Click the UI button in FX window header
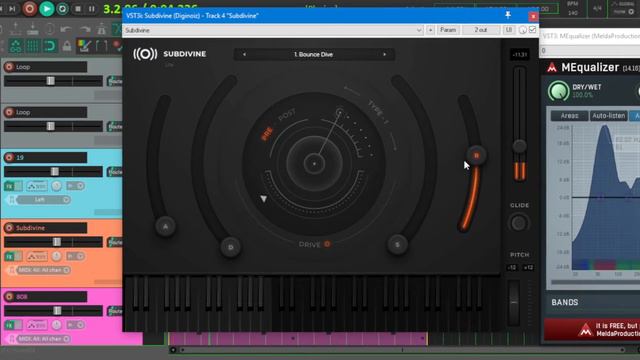 pyautogui.click(x=509, y=30)
